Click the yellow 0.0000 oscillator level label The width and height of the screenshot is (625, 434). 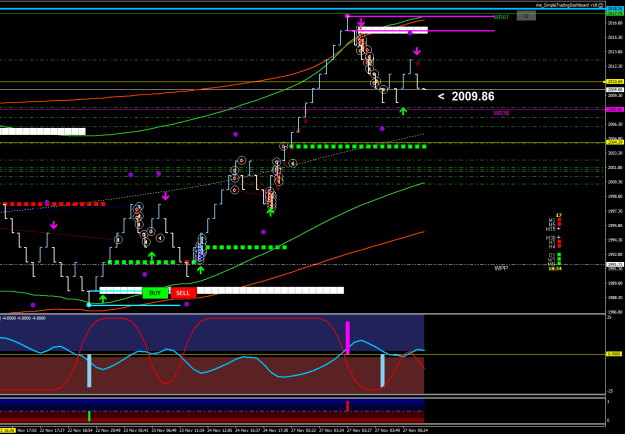point(613,353)
